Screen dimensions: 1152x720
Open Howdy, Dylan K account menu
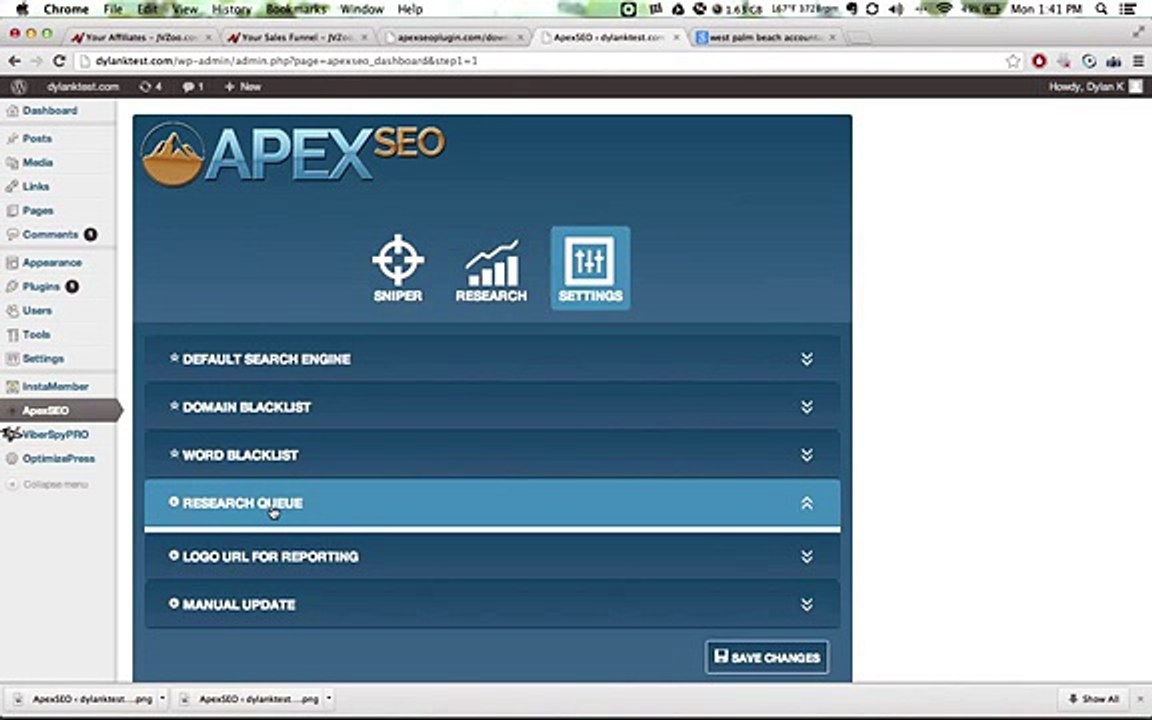1095,87
